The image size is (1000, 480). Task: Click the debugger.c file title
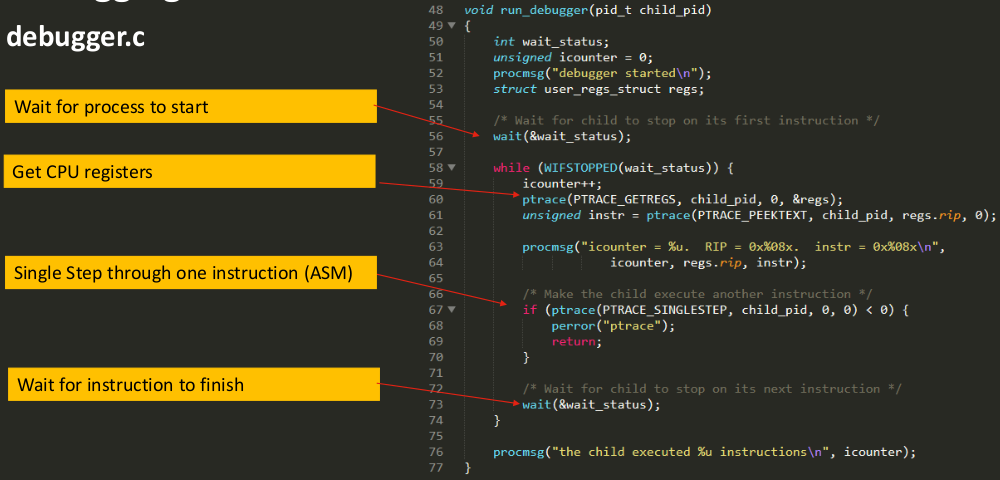click(75, 38)
